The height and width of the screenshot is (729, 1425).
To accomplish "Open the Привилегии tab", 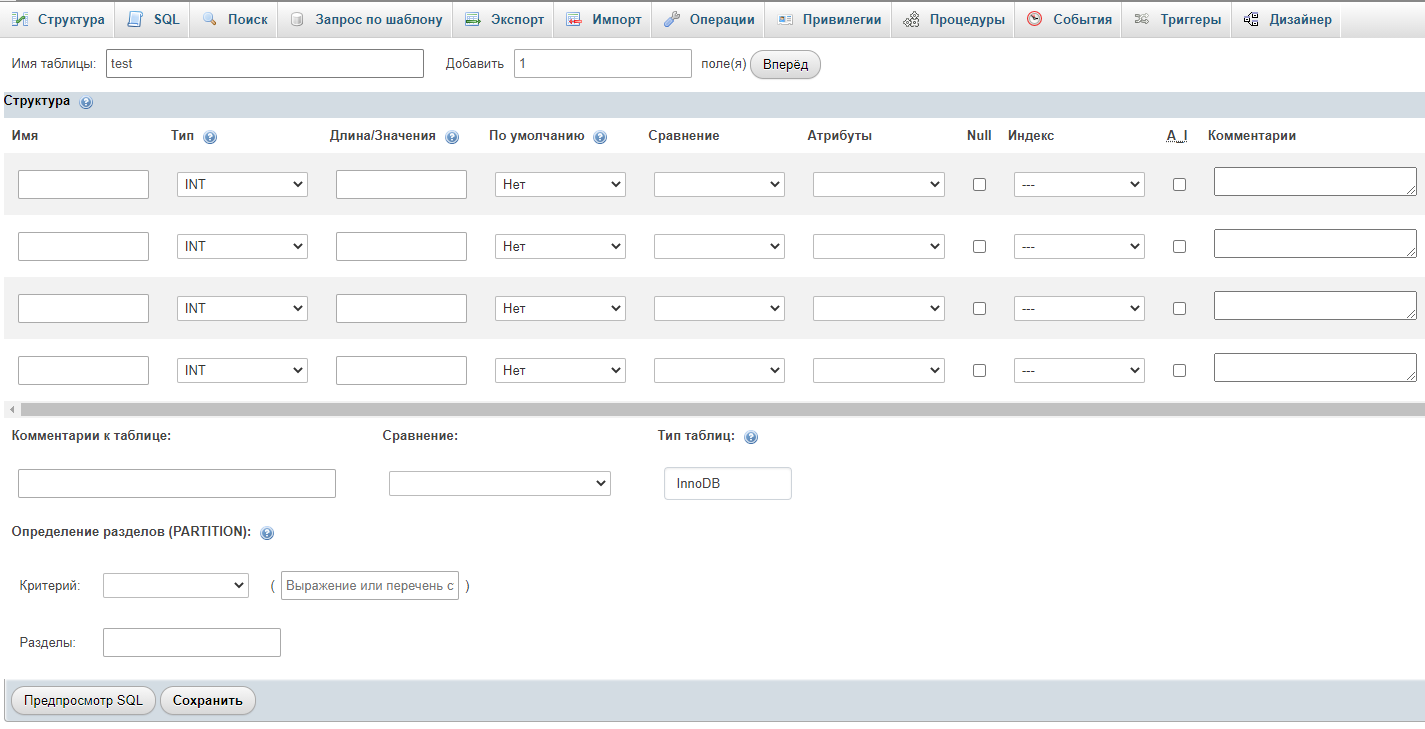I will pos(829,20).
